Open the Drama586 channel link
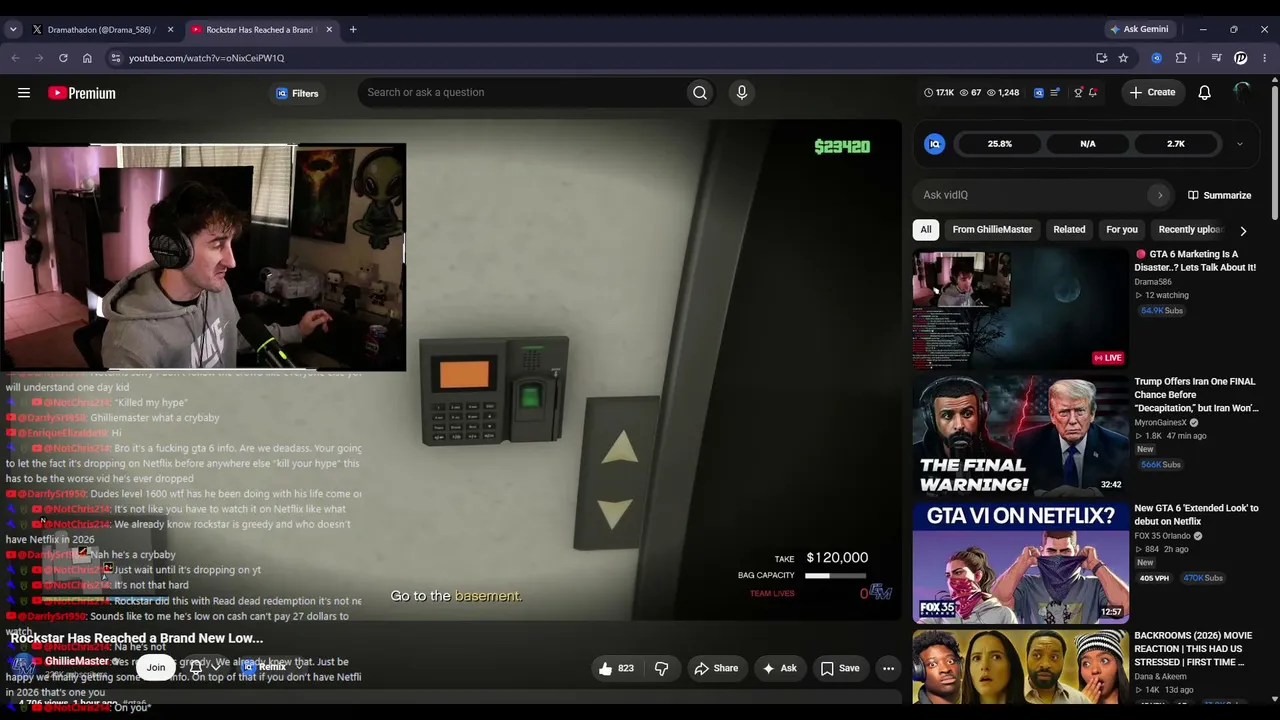The height and width of the screenshot is (720, 1280). (x=1153, y=282)
